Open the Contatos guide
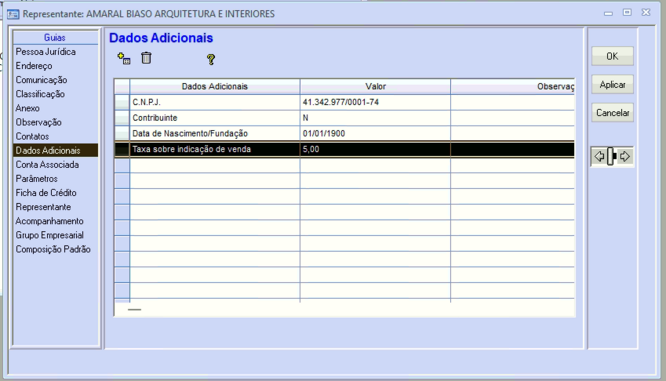Viewport: 666px width, 381px height. point(32,136)
